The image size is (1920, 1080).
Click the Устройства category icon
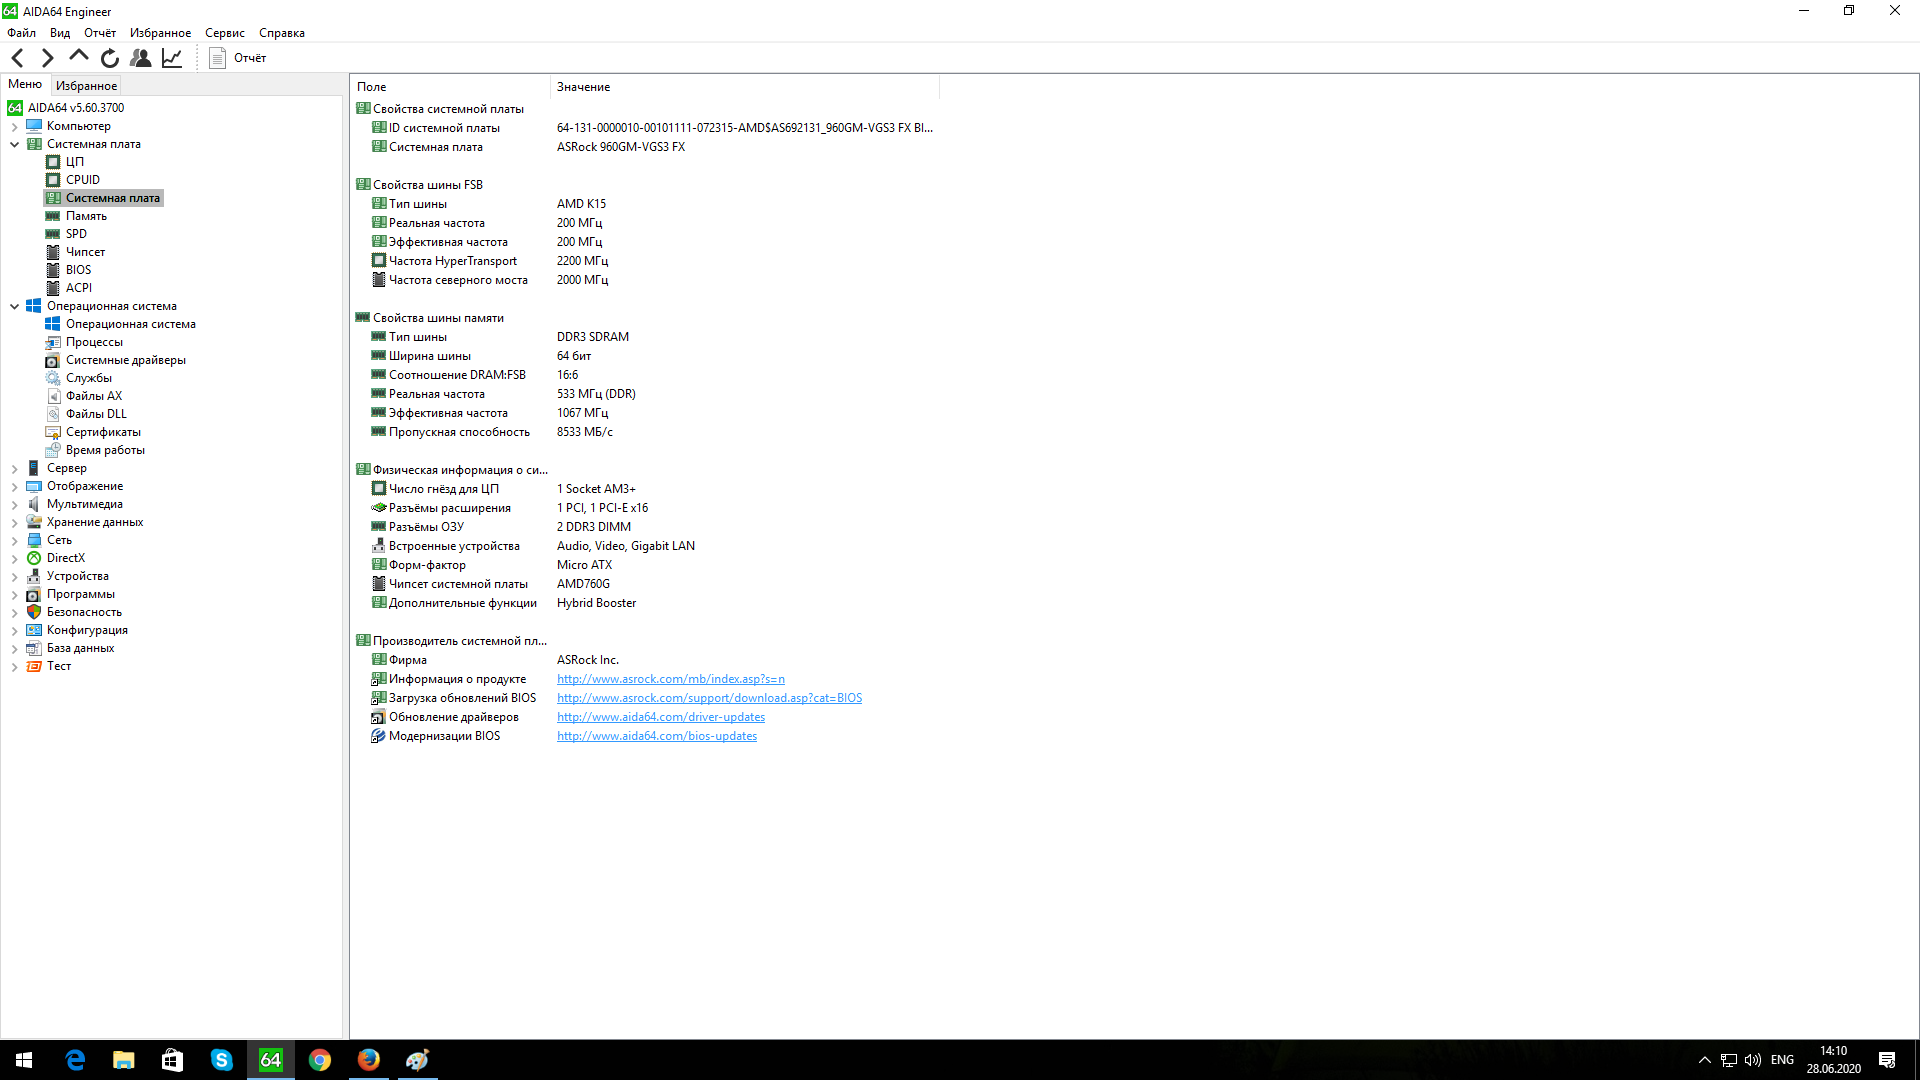34,576
